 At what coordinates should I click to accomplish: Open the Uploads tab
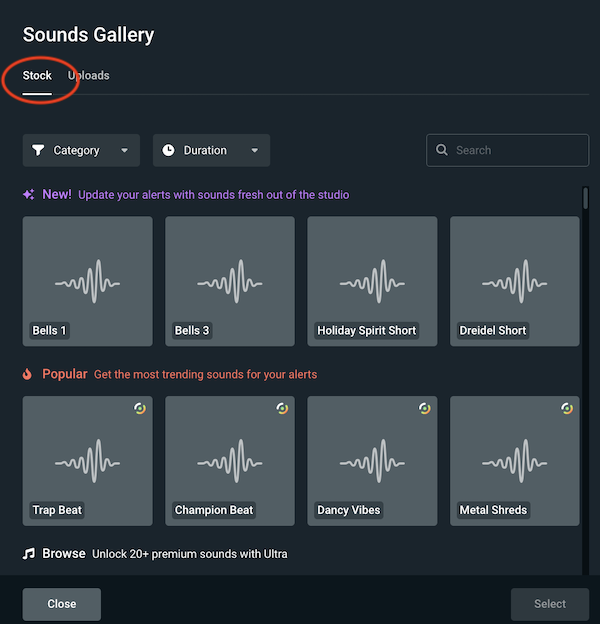click(x=89, y=76)
